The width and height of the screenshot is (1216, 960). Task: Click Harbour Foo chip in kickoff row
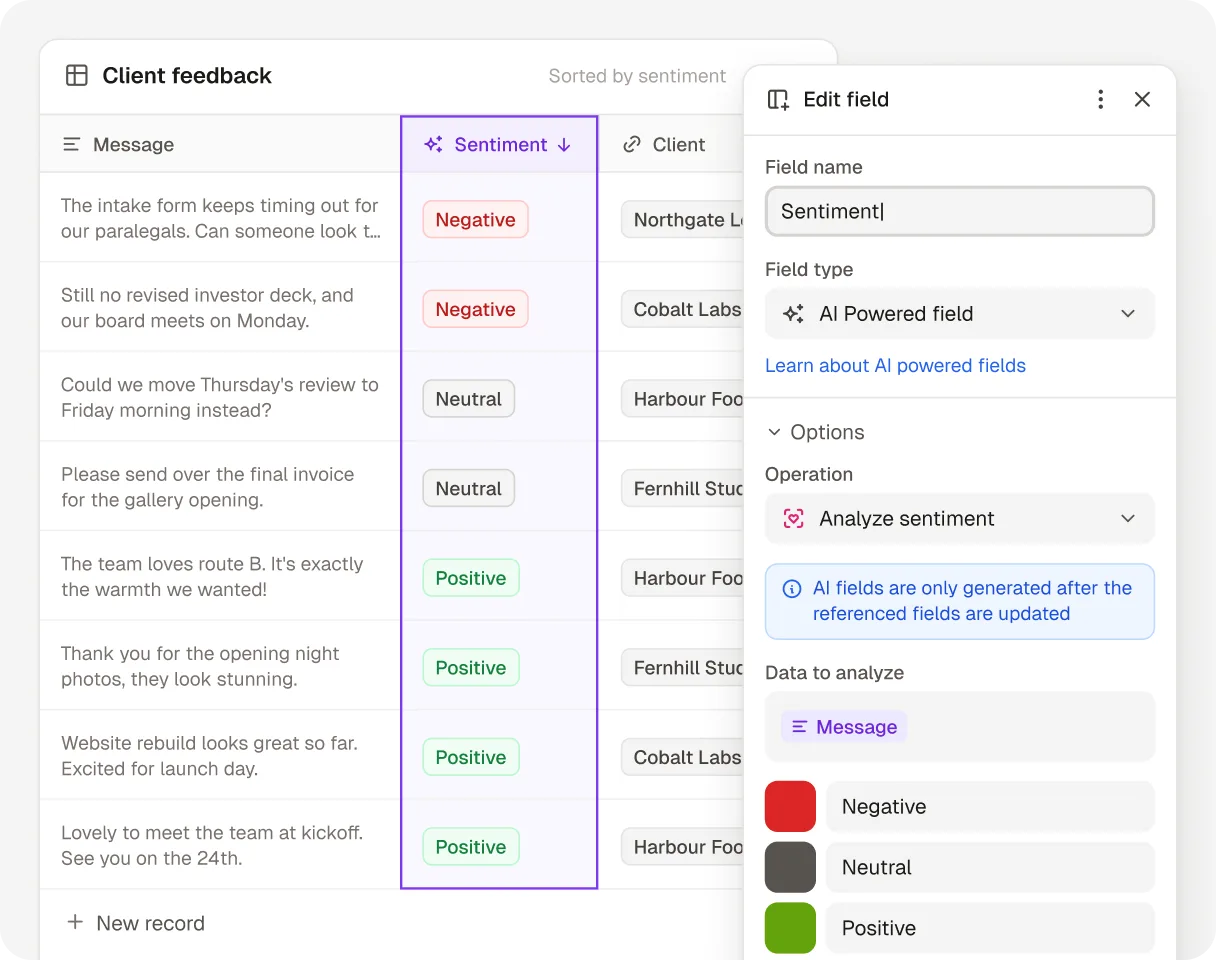[682, 847]
